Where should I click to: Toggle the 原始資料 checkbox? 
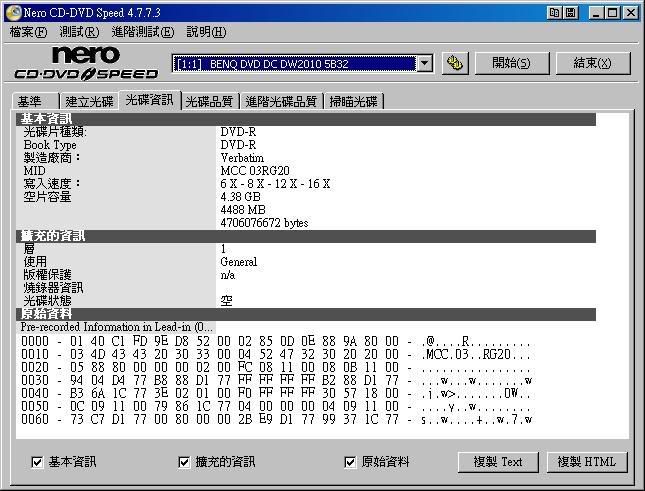(350, 462)
